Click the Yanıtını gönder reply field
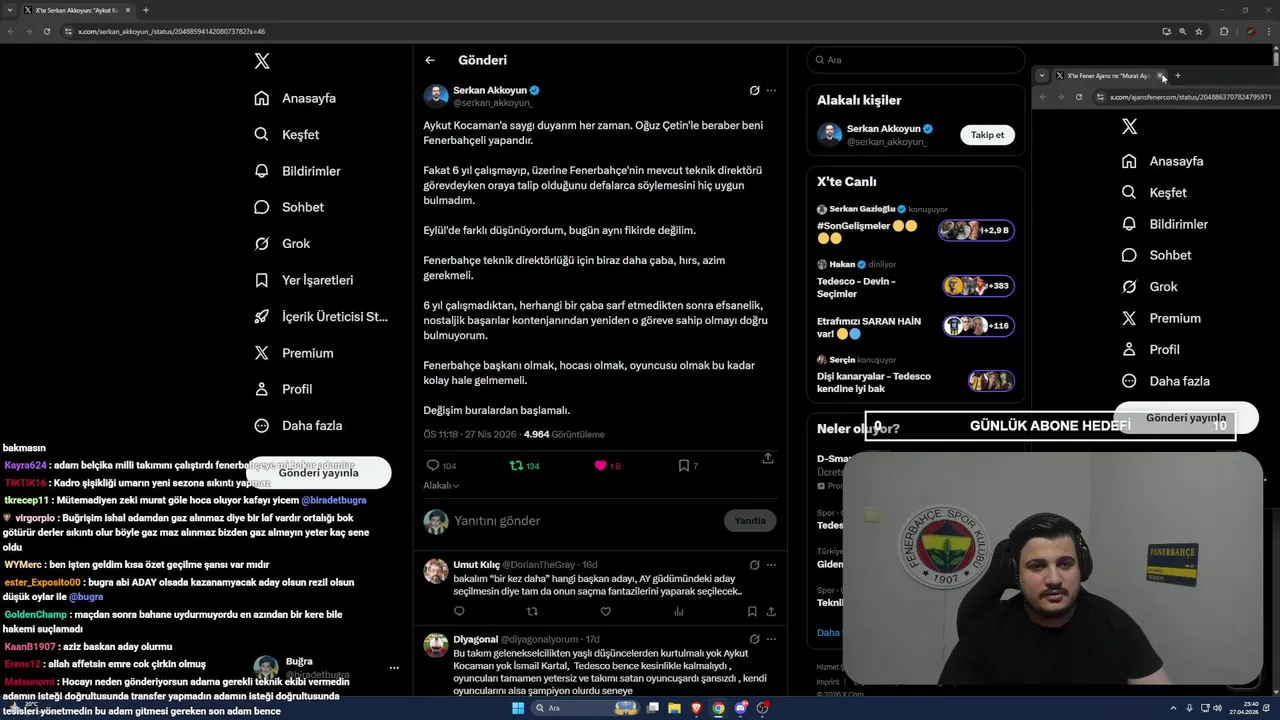The image size is (1280, 720). [584, 521]
